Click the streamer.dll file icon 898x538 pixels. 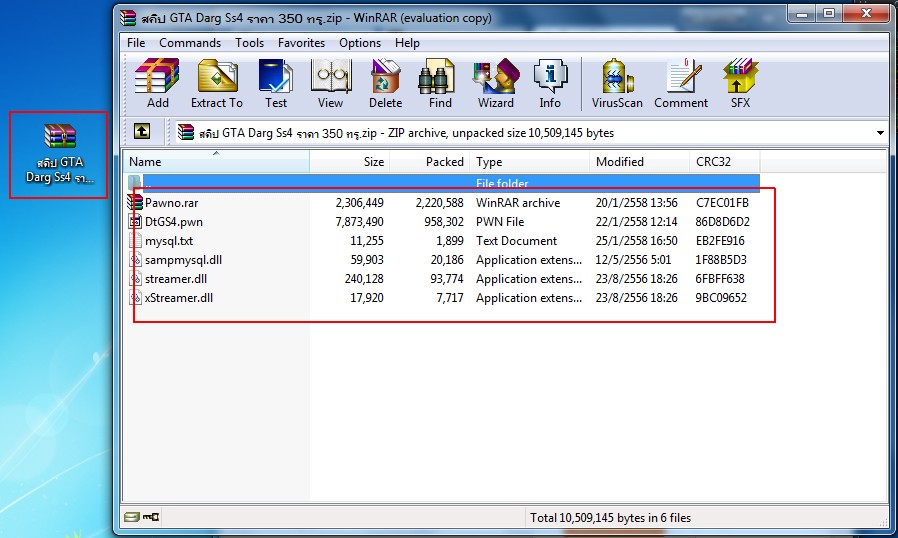[x=136, y=278]
